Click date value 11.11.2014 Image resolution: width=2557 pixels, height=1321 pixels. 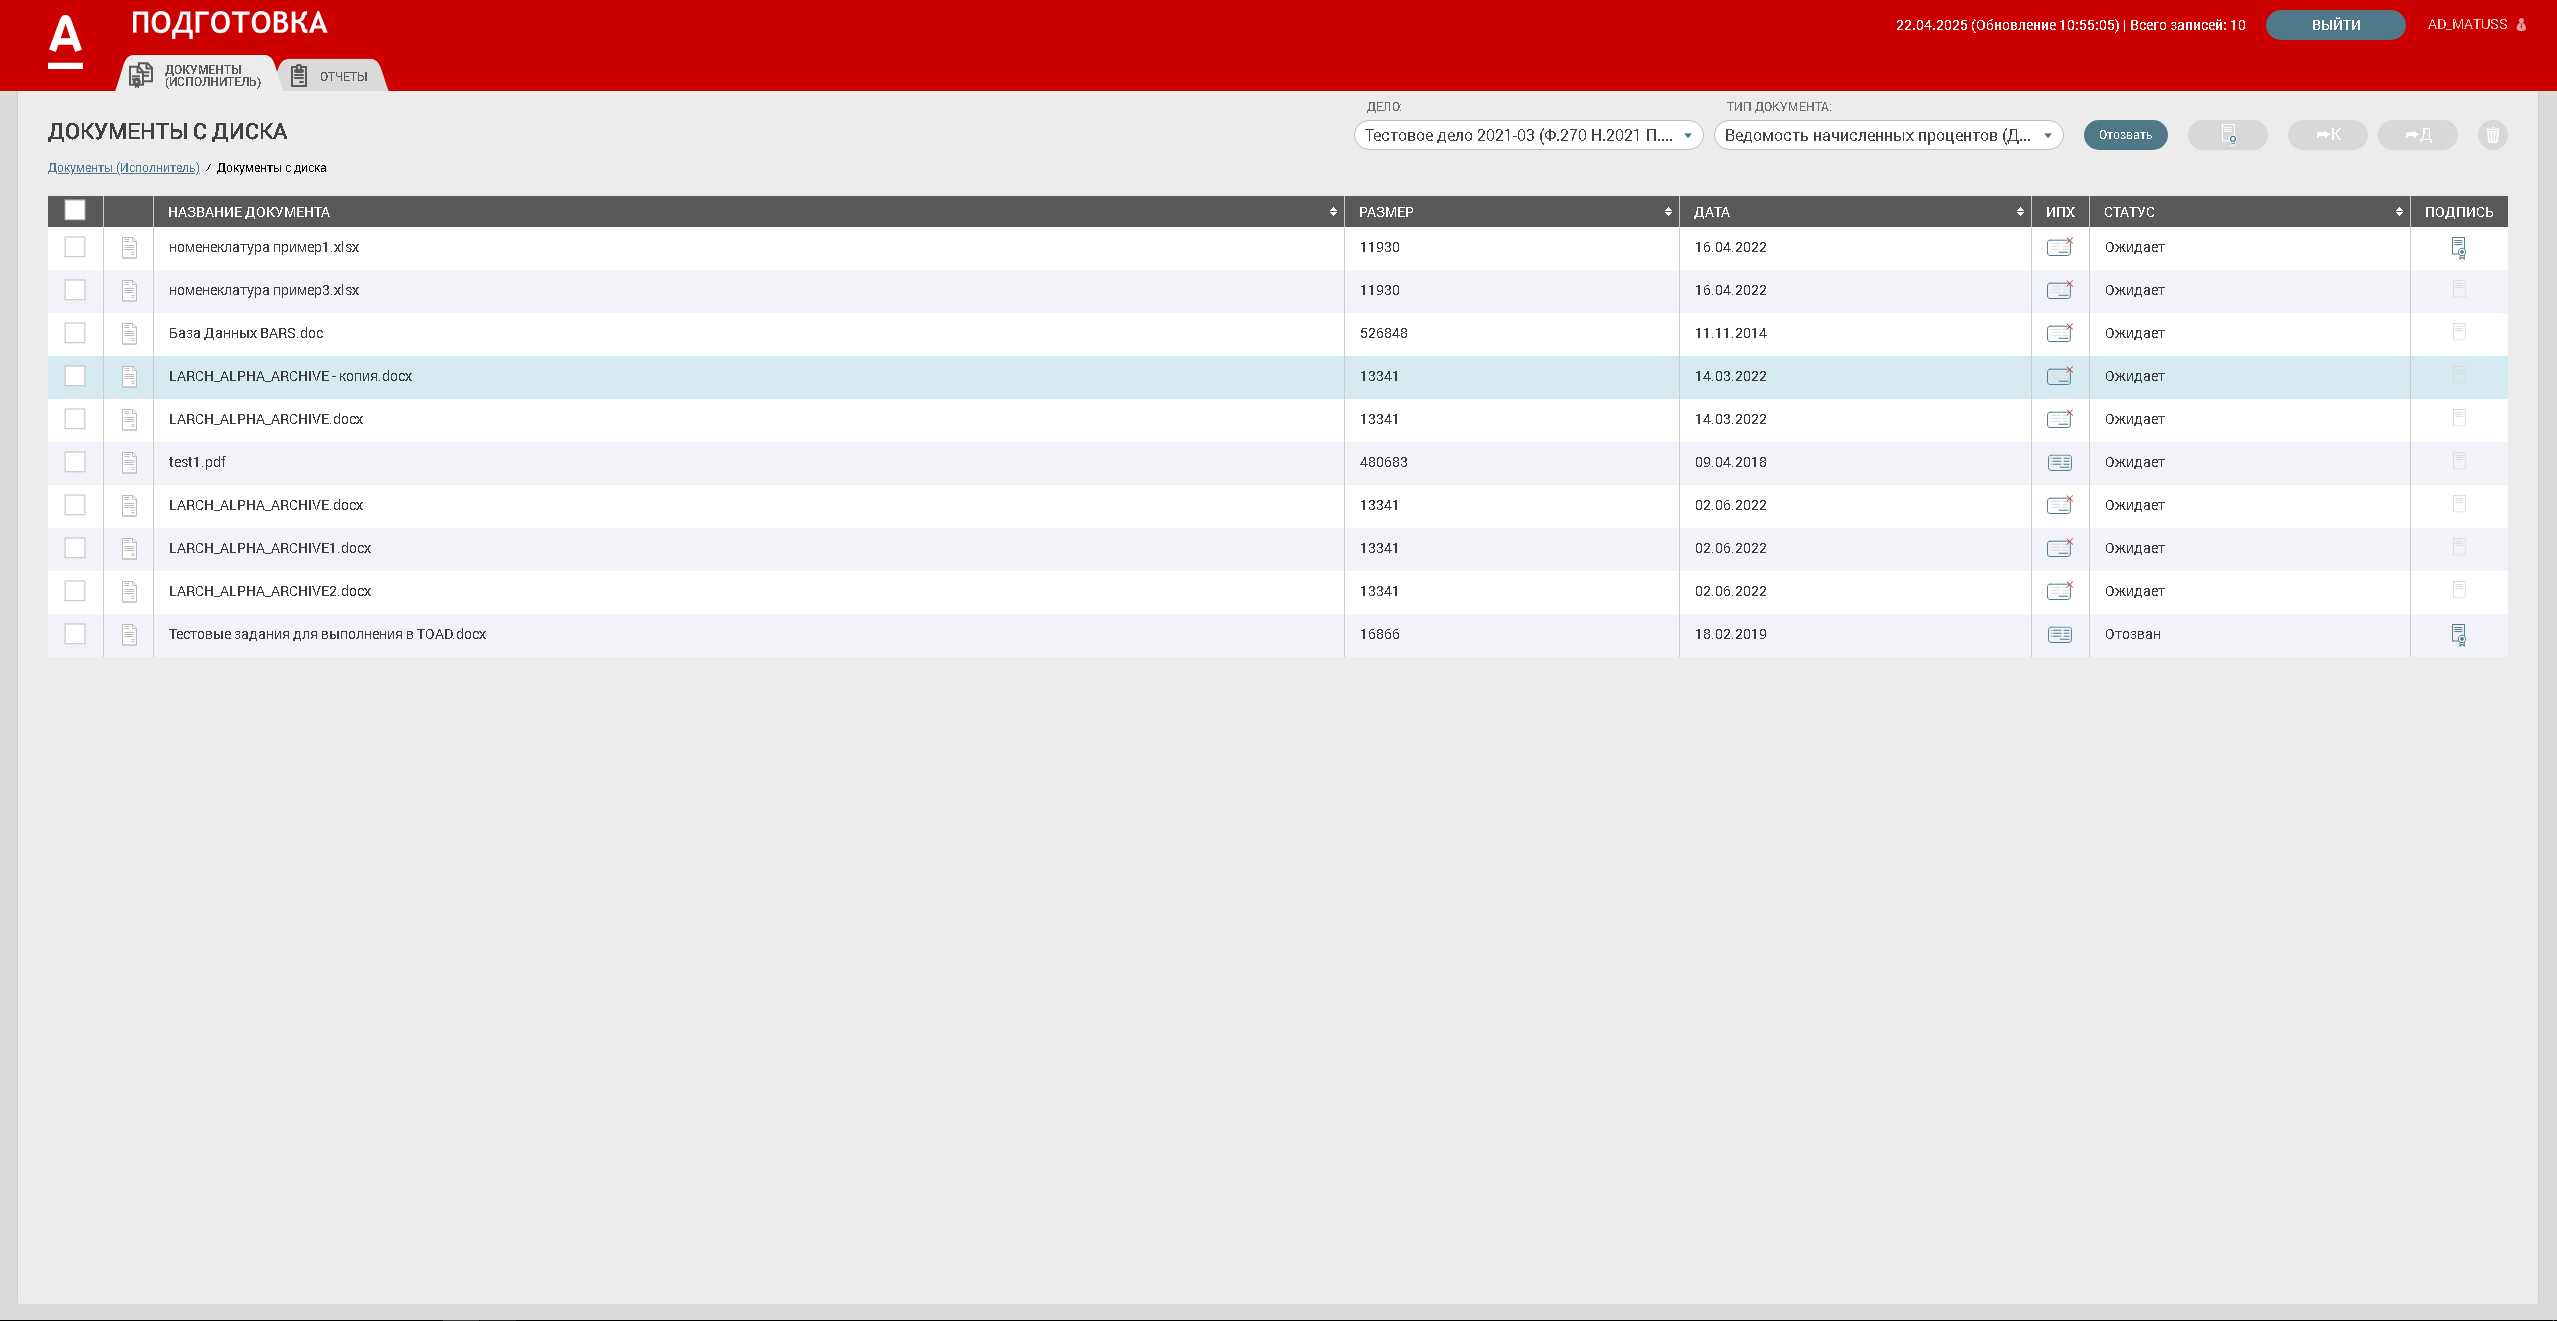(1730, 333)
